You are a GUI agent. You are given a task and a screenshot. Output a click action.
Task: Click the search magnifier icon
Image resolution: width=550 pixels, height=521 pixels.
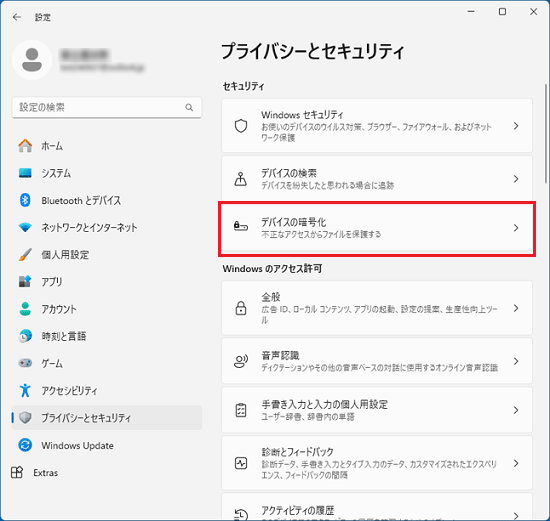pyautogui.click(x=189, y=107)
